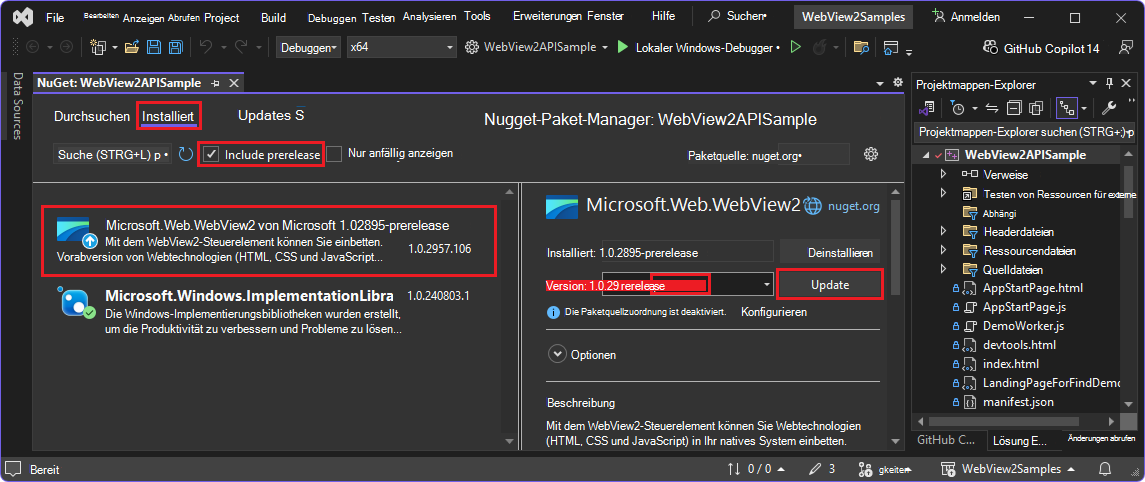Switch to the Installiert tab
This screenshot has width=1145, height=482.
click(x=168, y=116)
